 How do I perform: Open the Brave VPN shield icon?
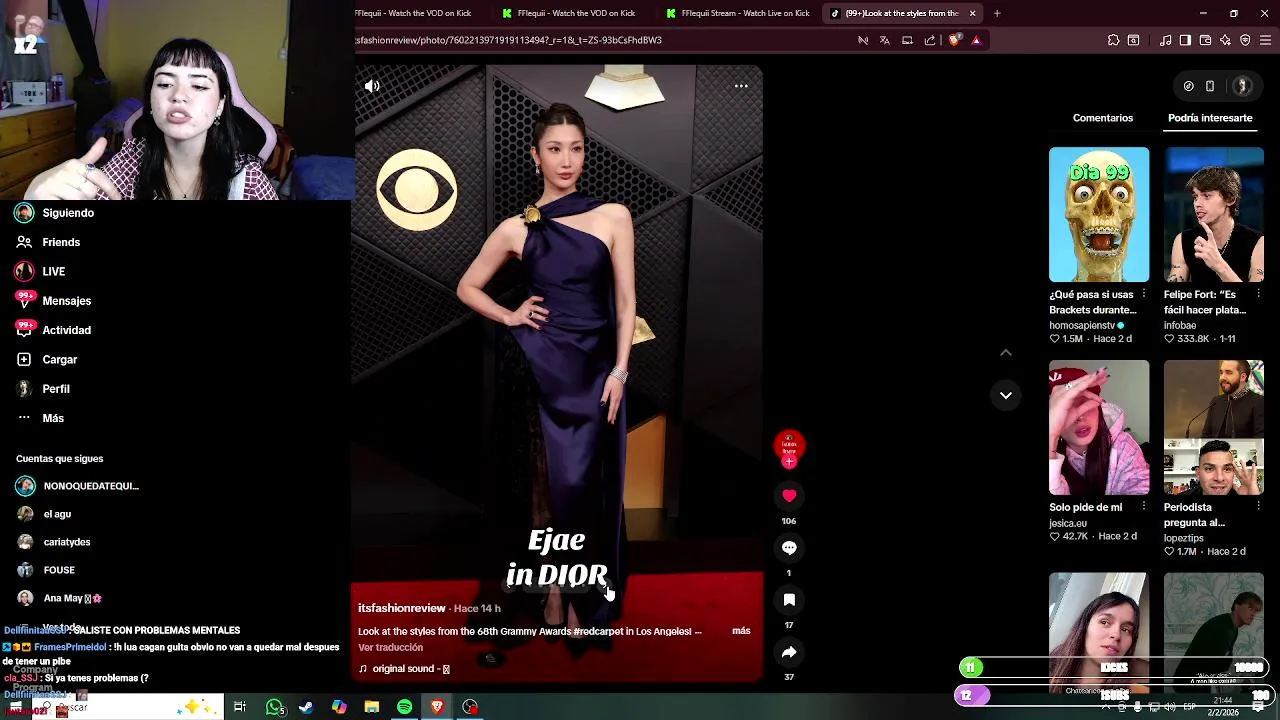point(1245,40)
